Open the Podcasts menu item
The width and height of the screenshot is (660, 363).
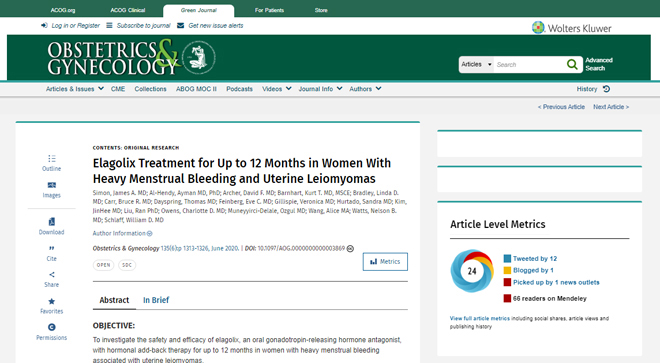point(240,89)
